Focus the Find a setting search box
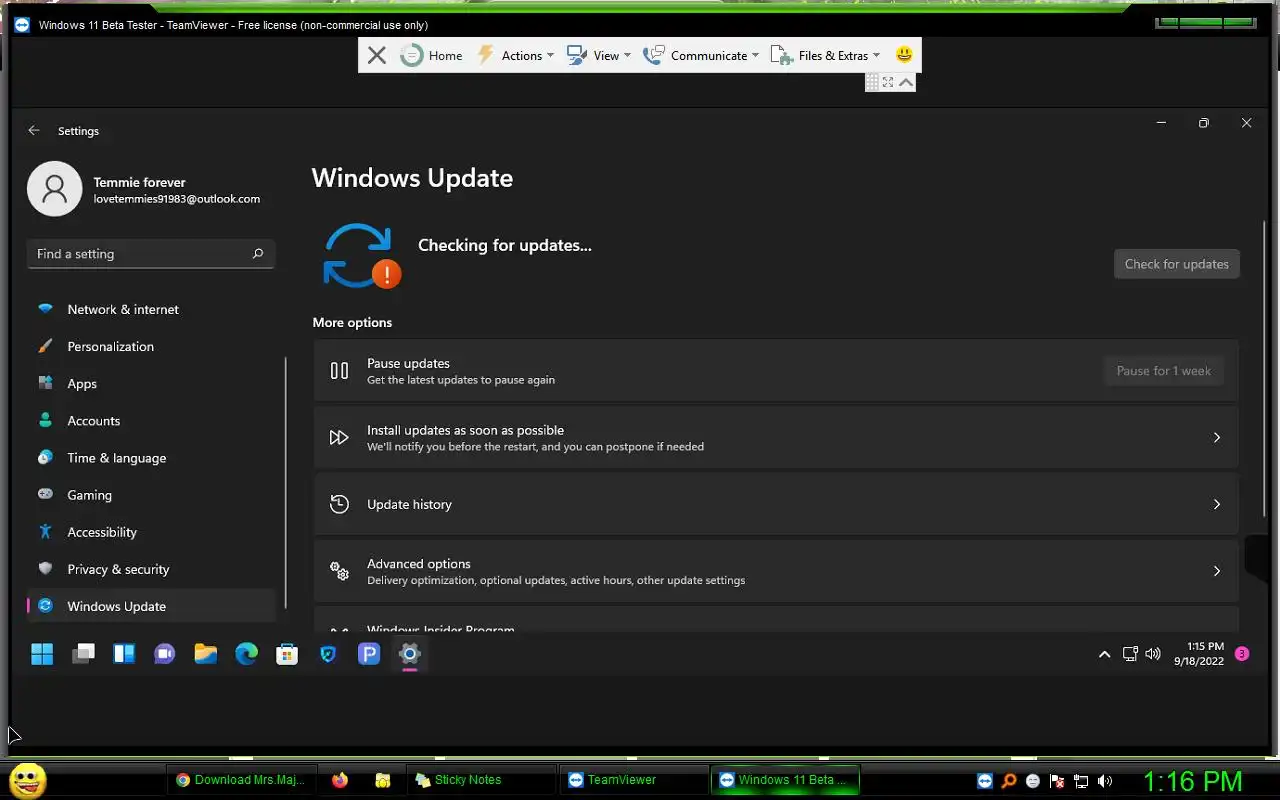1280x800 pixels. pyautogui.click(x=151, y=254)
